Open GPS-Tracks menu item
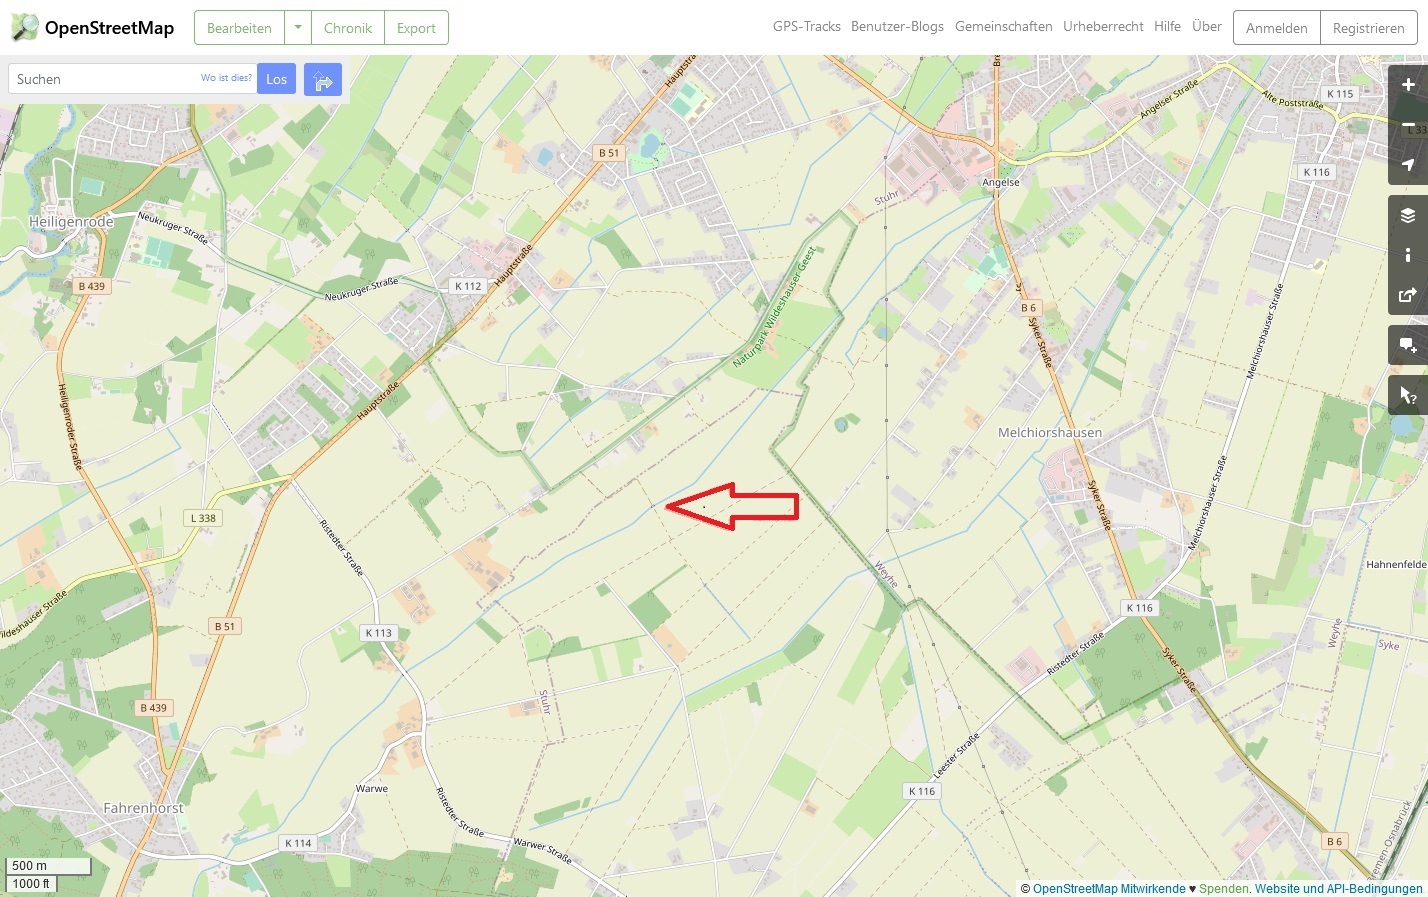Viewport: 1428px width, 897px height. 806,27
